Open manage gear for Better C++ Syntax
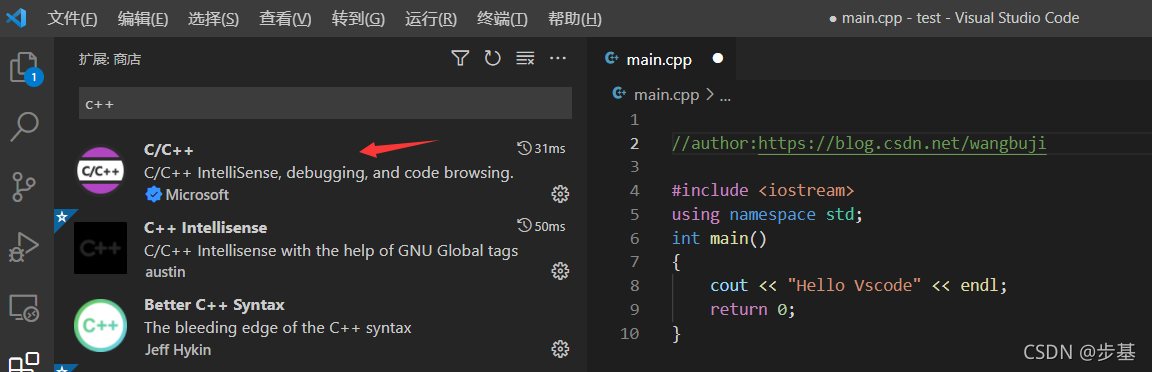The image size is (1152, 372). tap(560, 348)
